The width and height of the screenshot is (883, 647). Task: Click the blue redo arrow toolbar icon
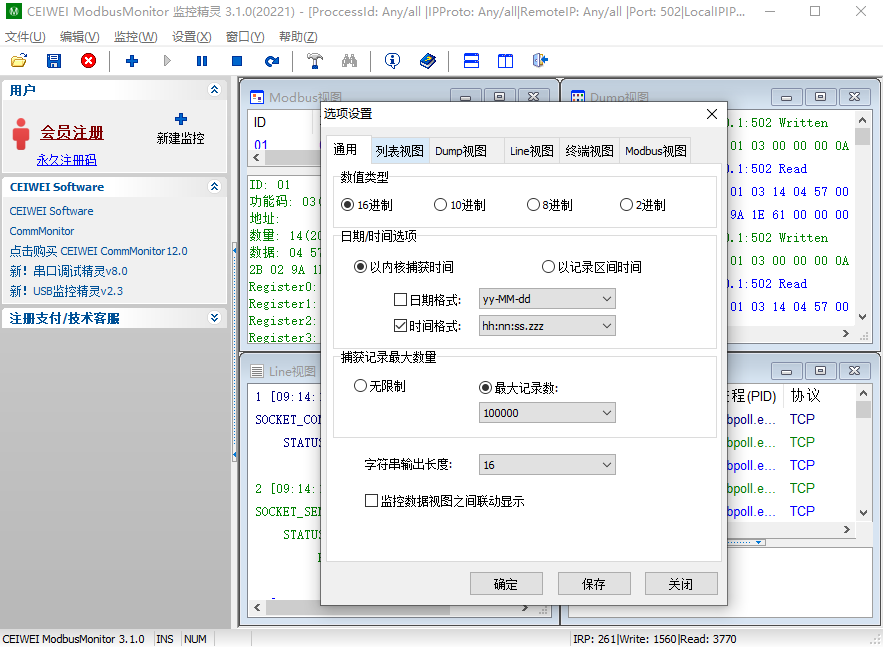(272, 61)
